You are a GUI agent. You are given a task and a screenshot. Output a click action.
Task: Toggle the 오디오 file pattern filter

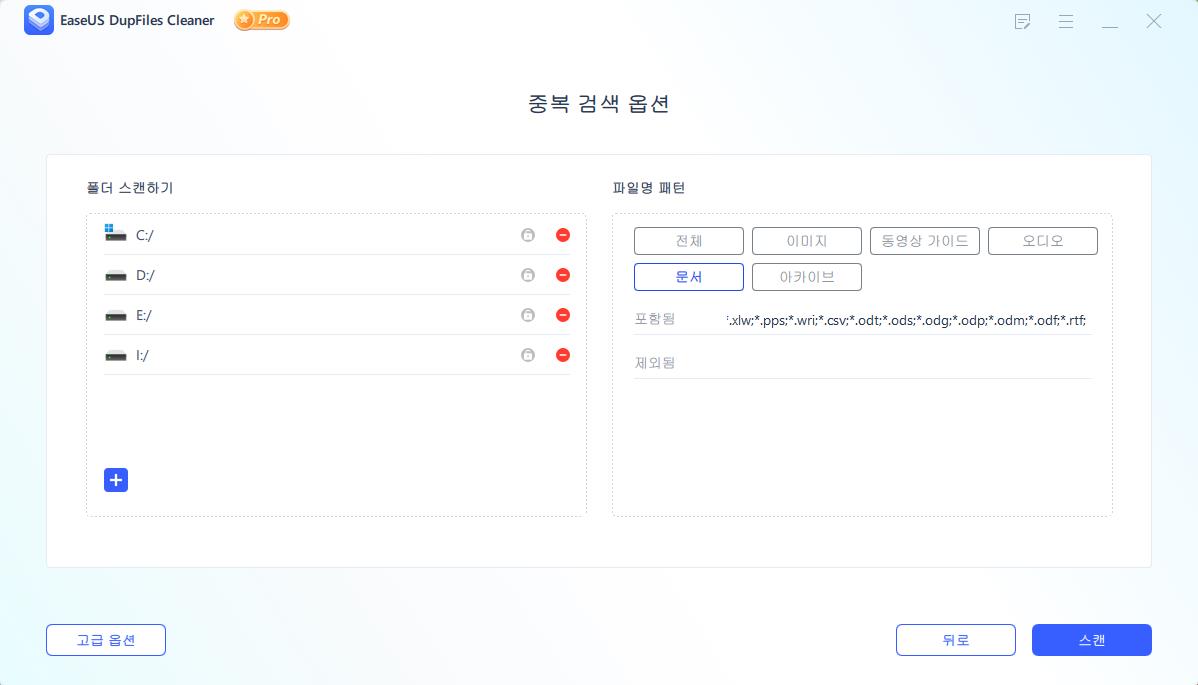(1043, 240)
